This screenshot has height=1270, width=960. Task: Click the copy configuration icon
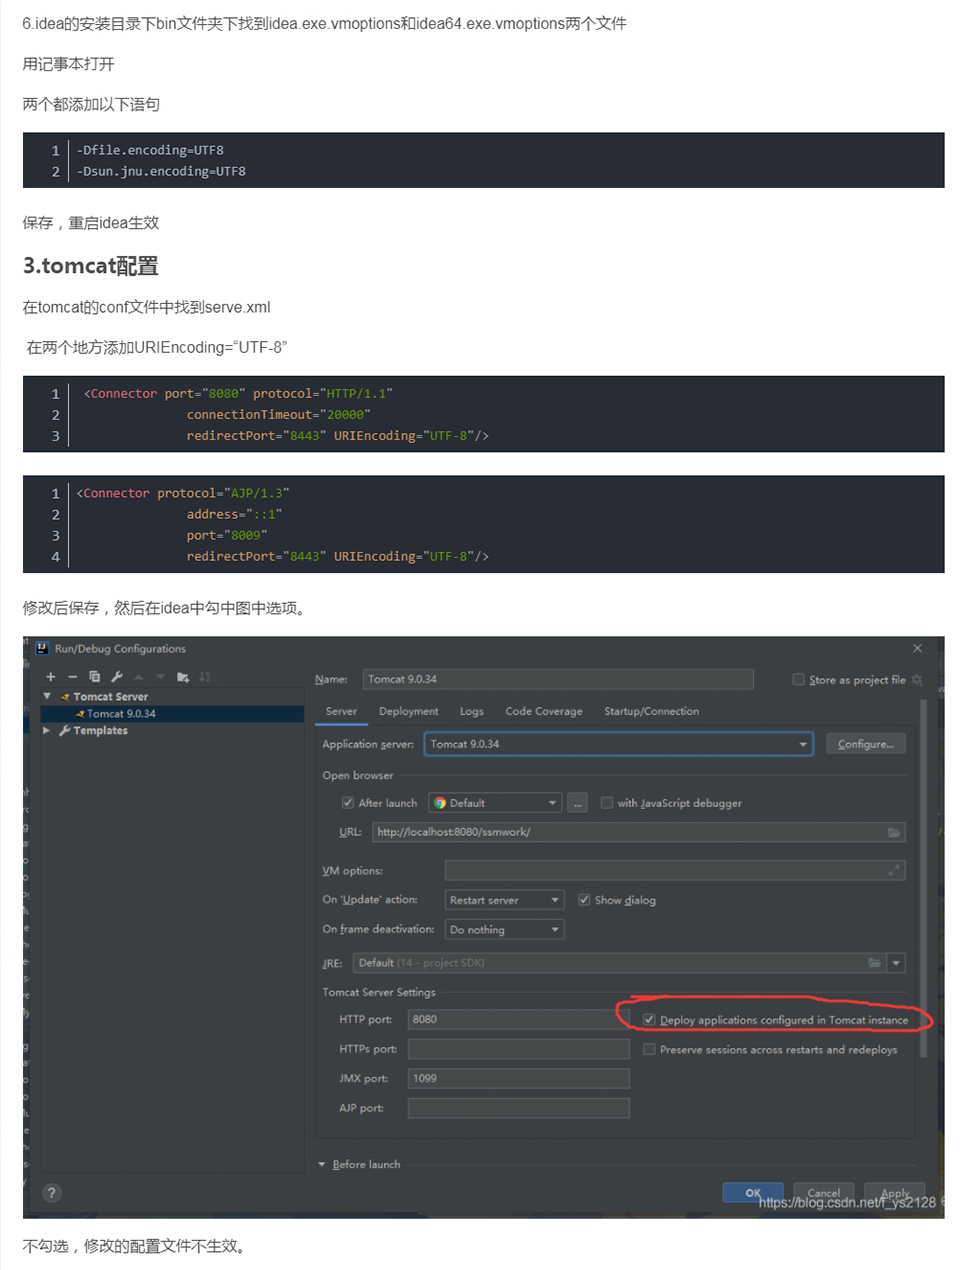tap(95, 677)
